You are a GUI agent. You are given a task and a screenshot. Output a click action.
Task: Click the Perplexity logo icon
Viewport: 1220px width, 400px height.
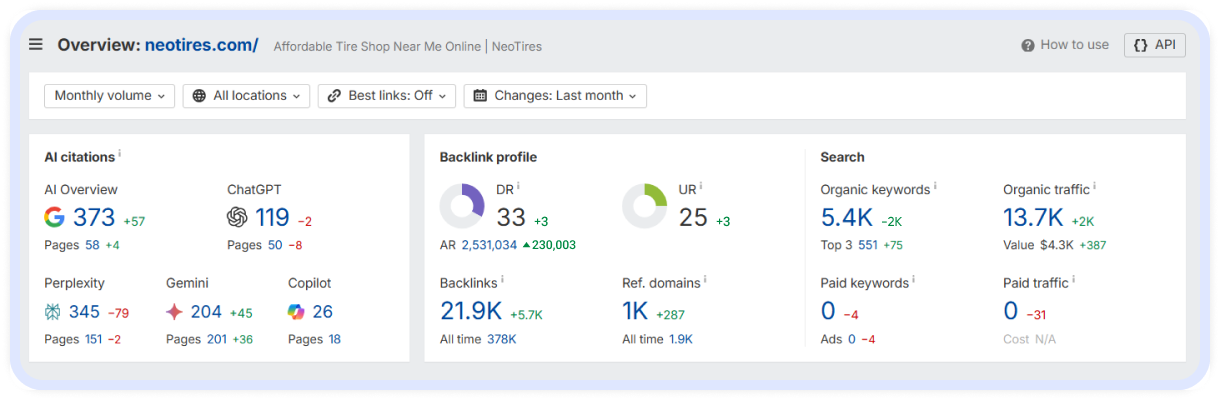click(x=54, y=312)
